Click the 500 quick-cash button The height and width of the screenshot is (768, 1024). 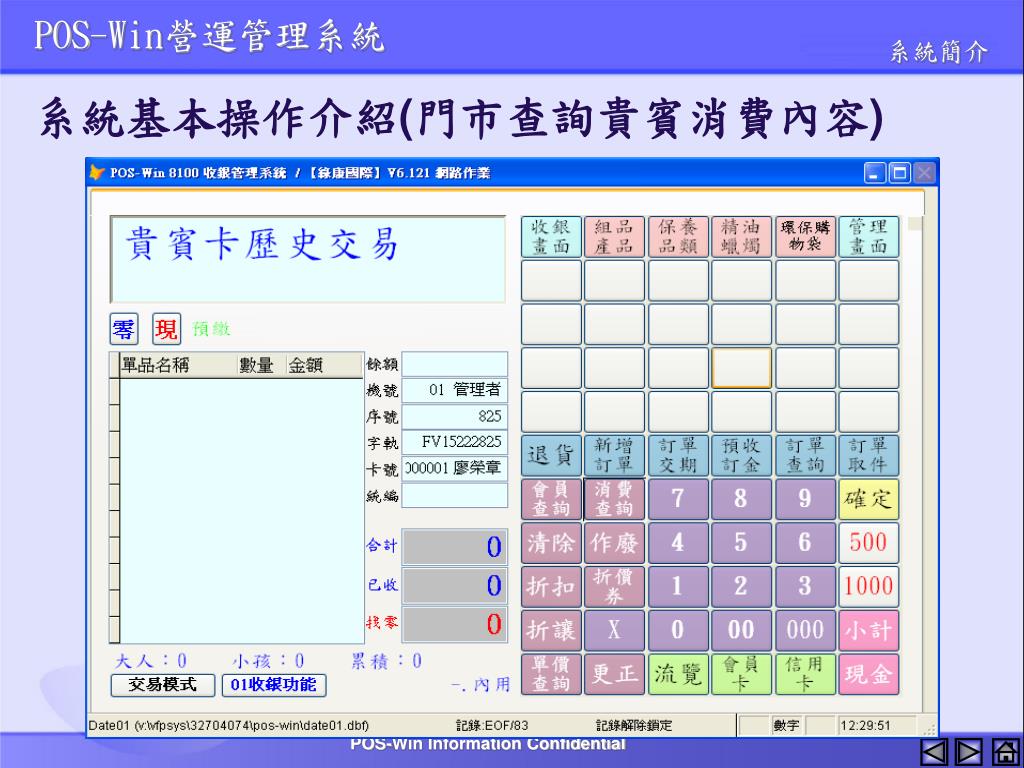(869, 543)
